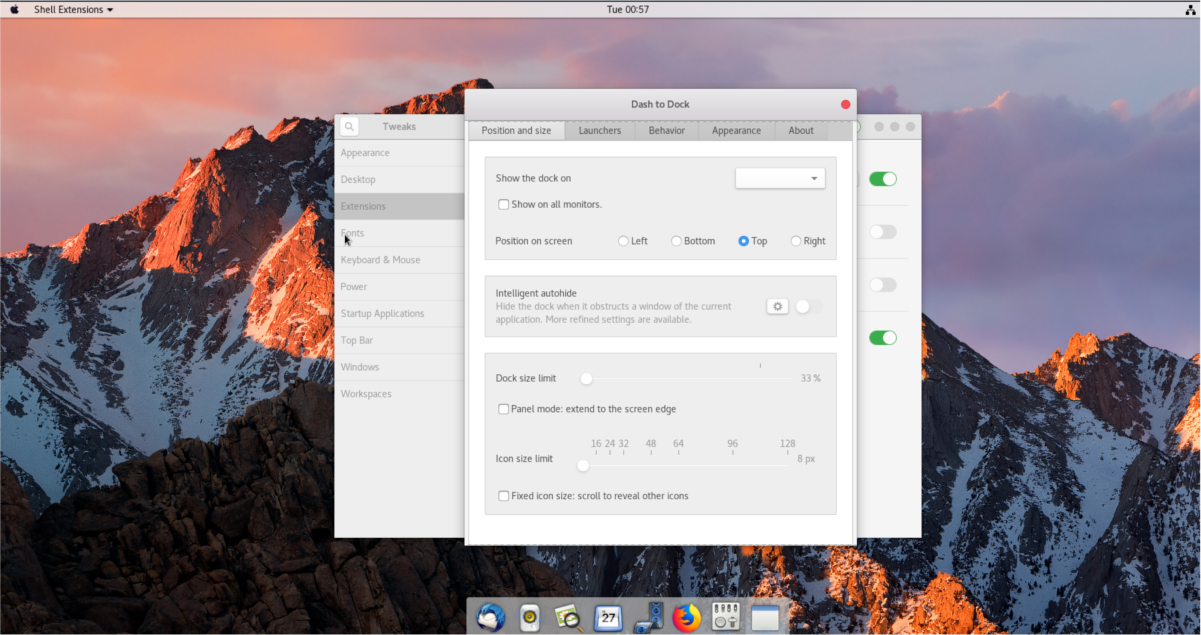Launch Firefox from the dock
The width and height of the screenshot is (1201, 635).
[686, 617]
